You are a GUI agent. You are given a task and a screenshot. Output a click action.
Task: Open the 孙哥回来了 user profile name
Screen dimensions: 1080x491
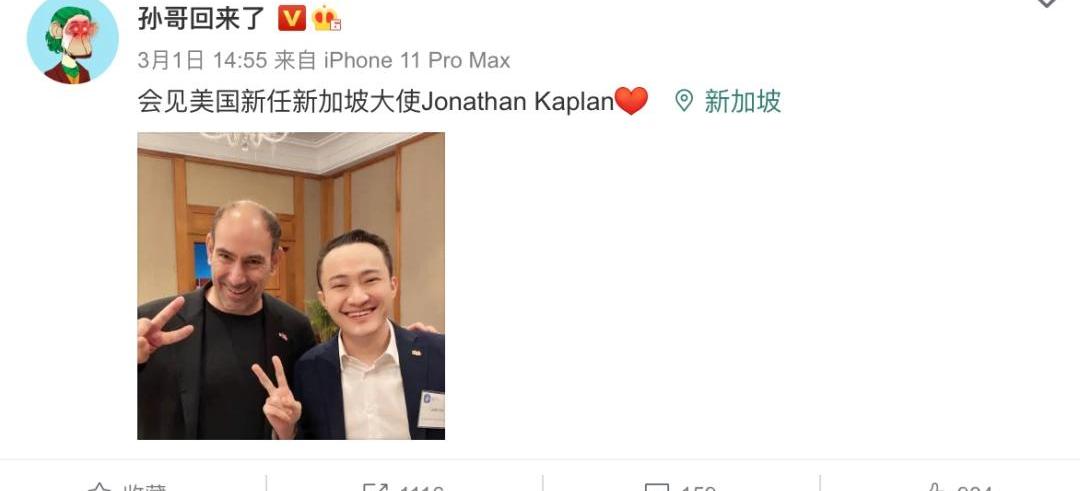click(201, 18)
